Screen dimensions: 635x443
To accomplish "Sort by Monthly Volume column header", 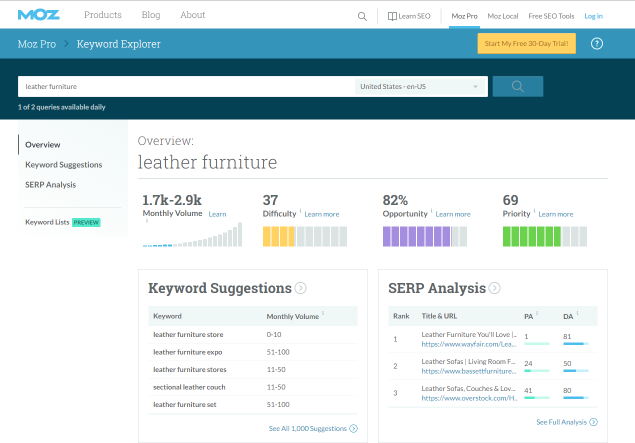I will (293, 316).
